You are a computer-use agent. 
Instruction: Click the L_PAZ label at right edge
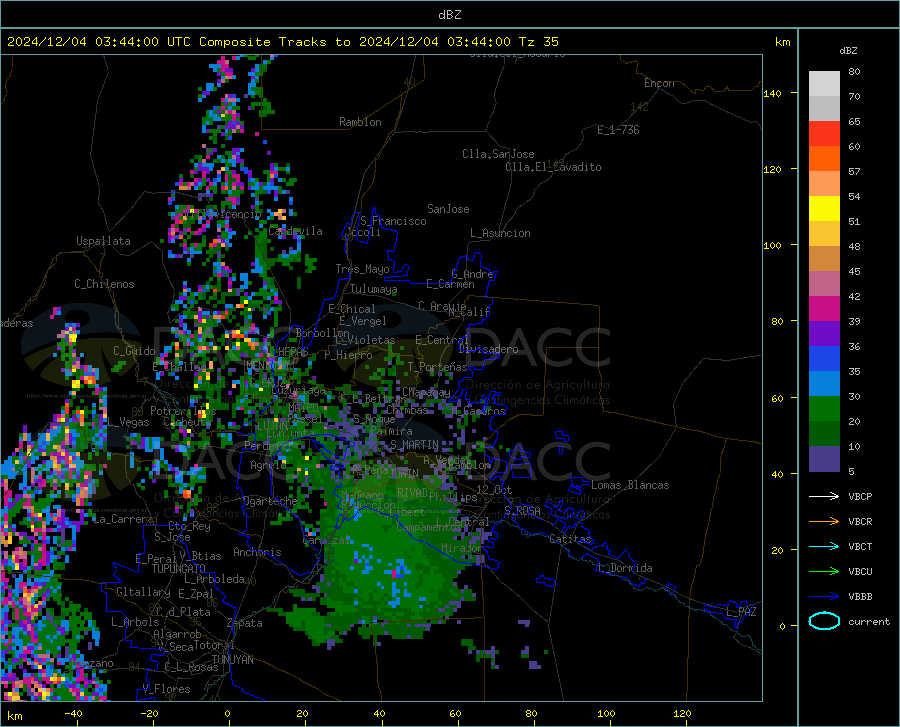point(741,612)
